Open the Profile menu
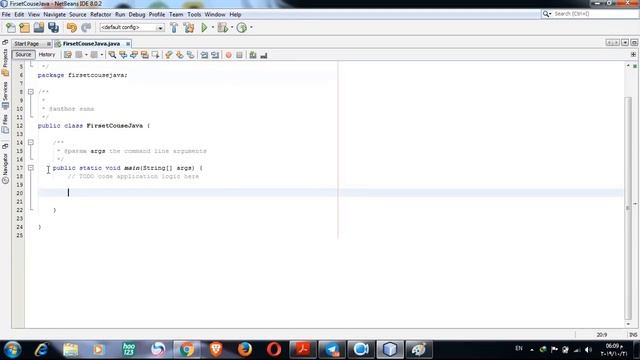 pyautogui.click(x=157, y=14)
